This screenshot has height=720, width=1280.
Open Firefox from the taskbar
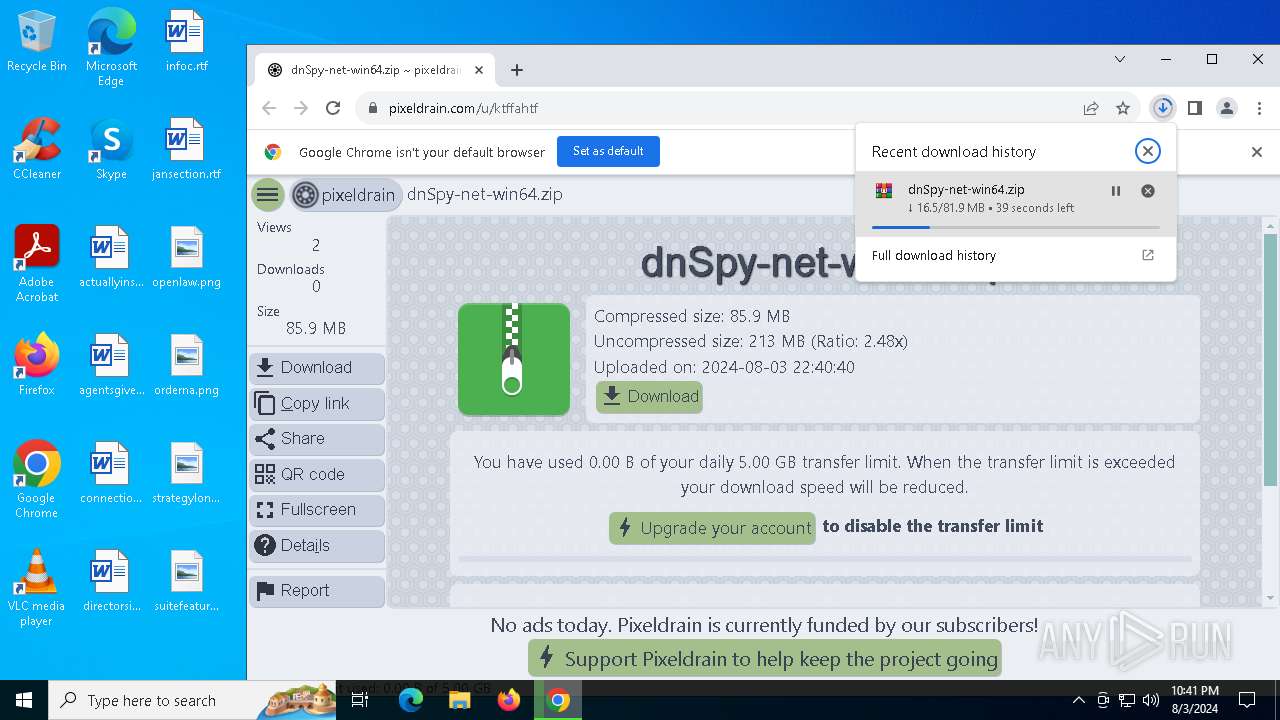coord(509,700)
